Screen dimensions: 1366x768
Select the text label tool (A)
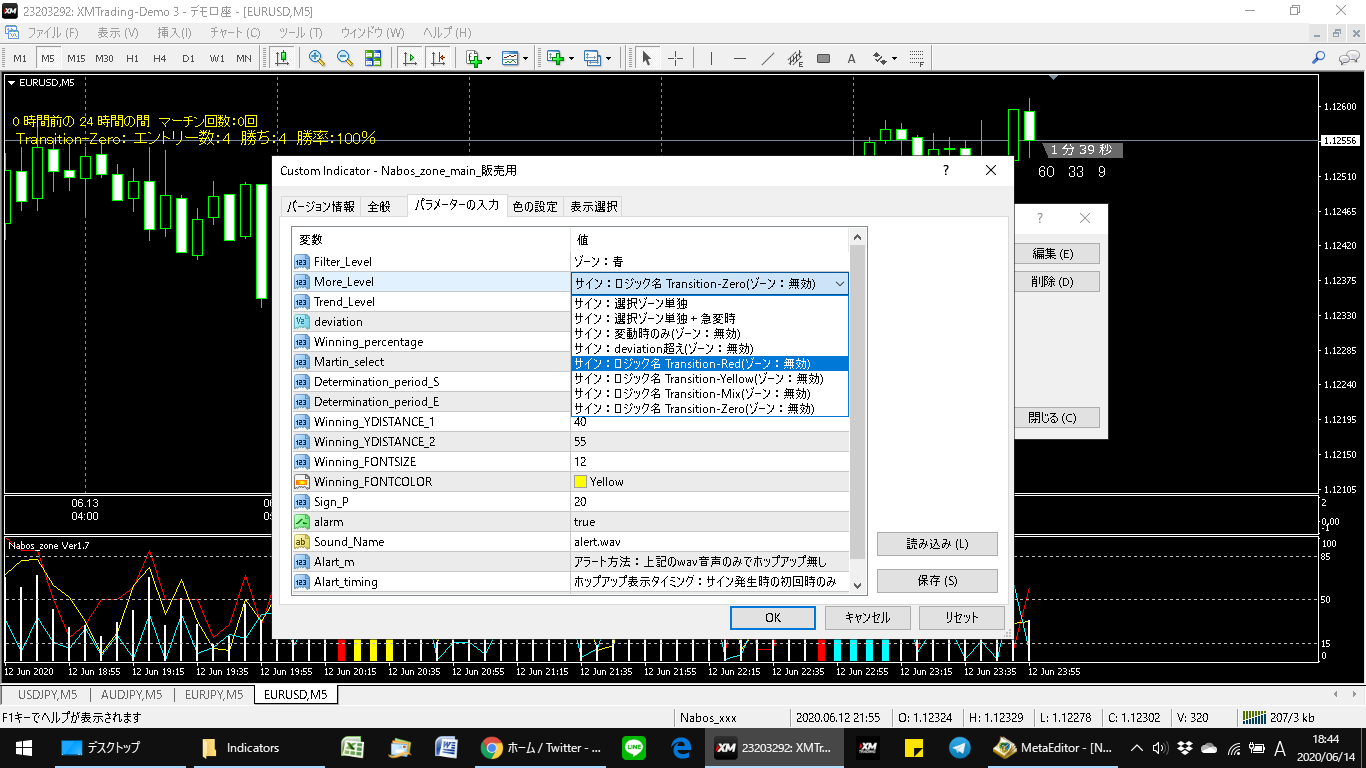(x=852, y=58)
